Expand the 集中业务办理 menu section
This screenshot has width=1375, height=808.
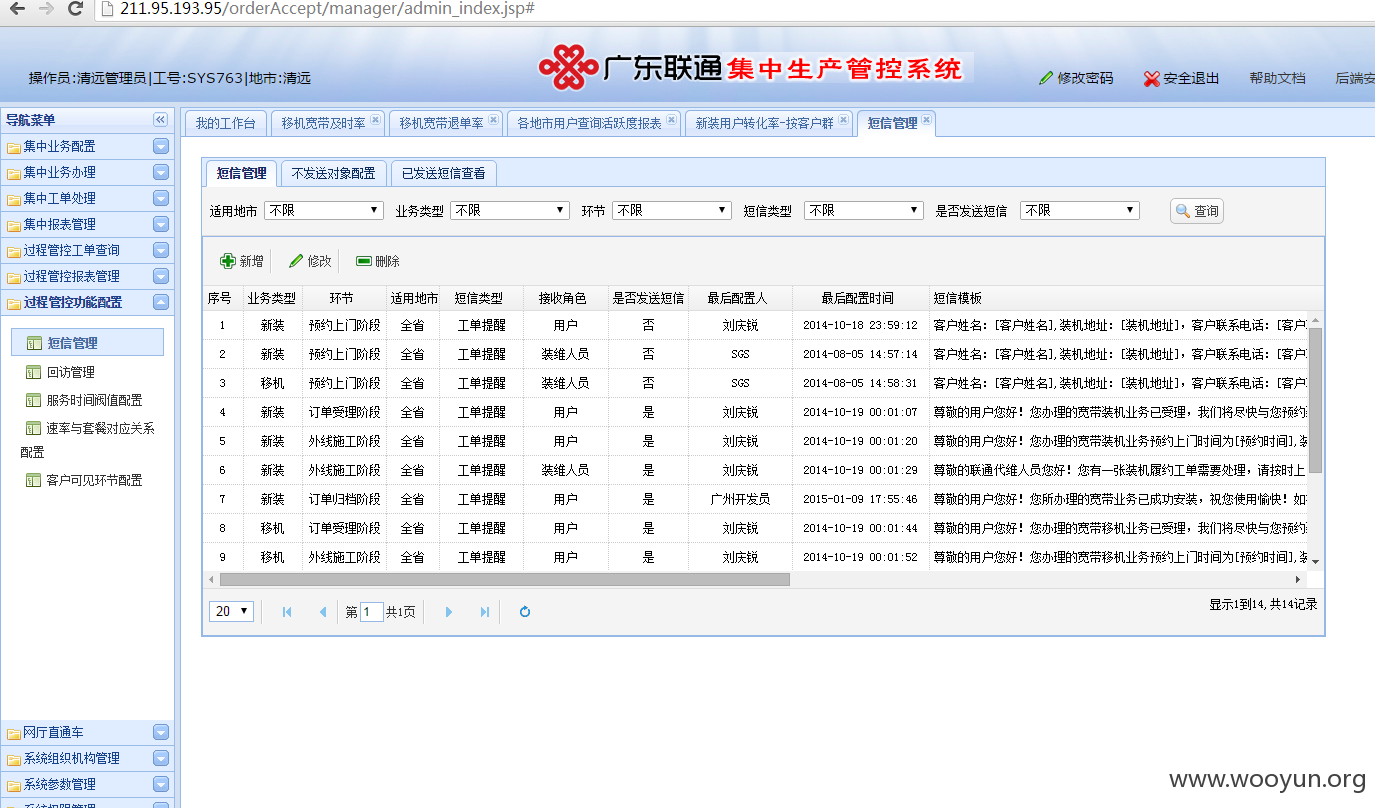pos(87,172)
